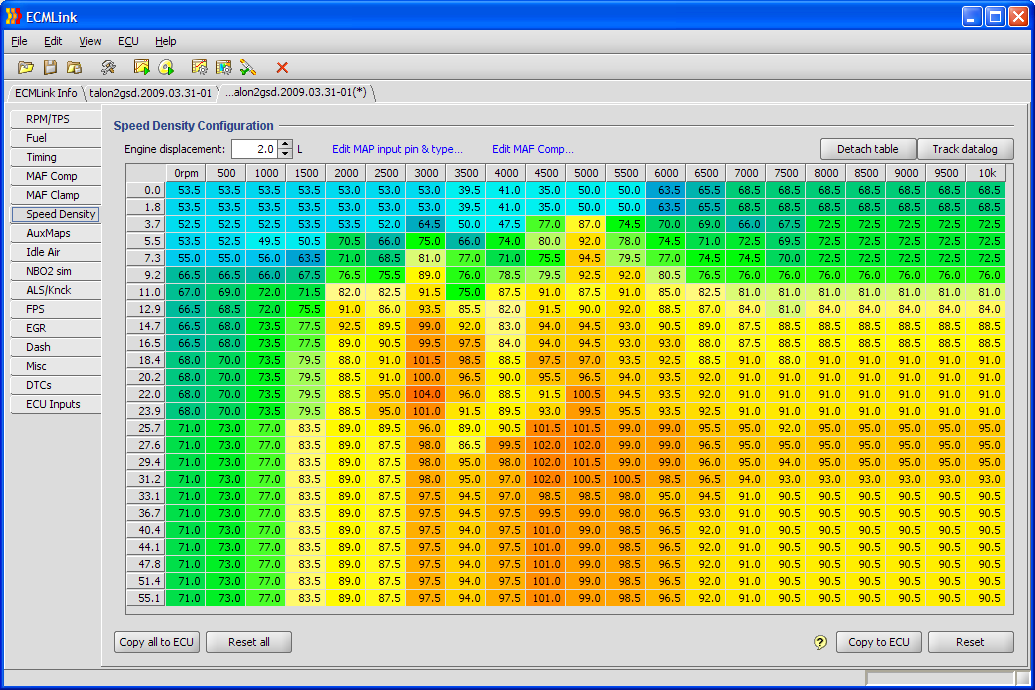Viewport: 1035px width, 690px height.
Task: Click the crossed wrench tools icon
Action: (x=108, y=67)
